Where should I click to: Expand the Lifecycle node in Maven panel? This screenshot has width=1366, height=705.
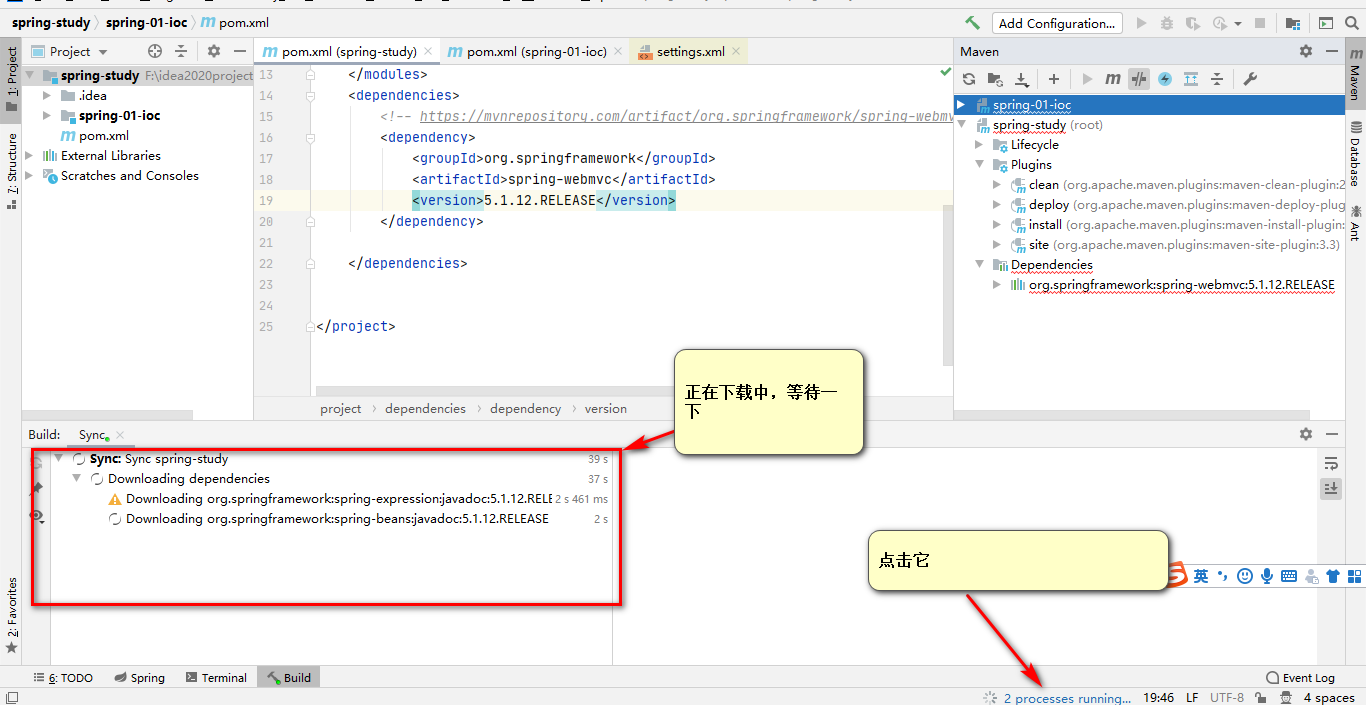click(x=981, y=144)
